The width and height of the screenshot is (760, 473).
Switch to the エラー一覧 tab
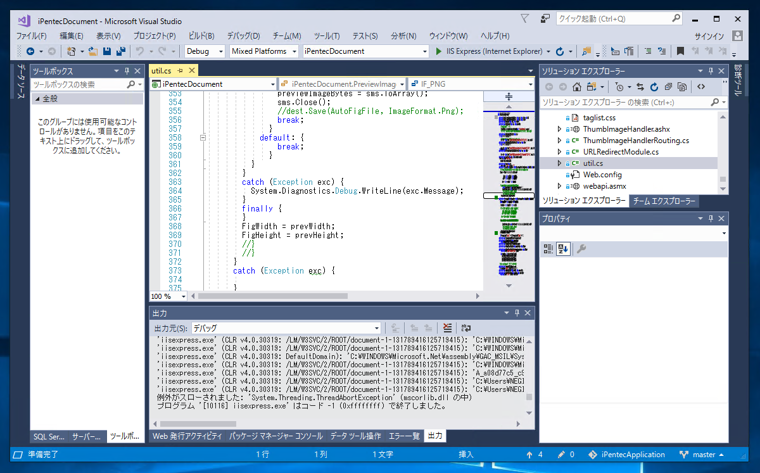(x=404, y=436)
